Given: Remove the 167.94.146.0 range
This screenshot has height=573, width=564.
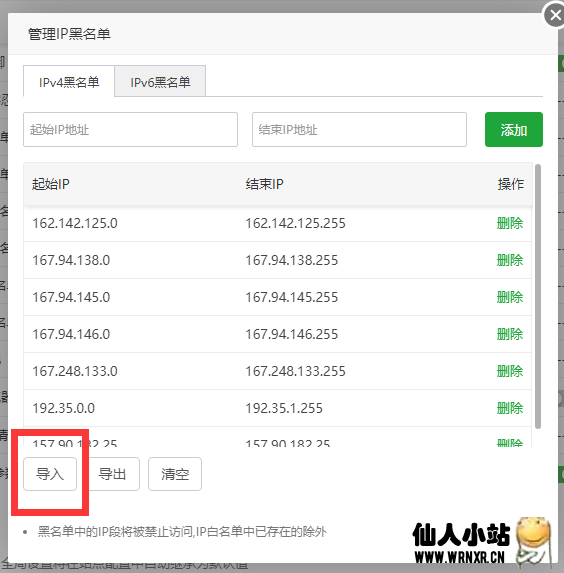Looking at the screenshot, I should point(510,334).
